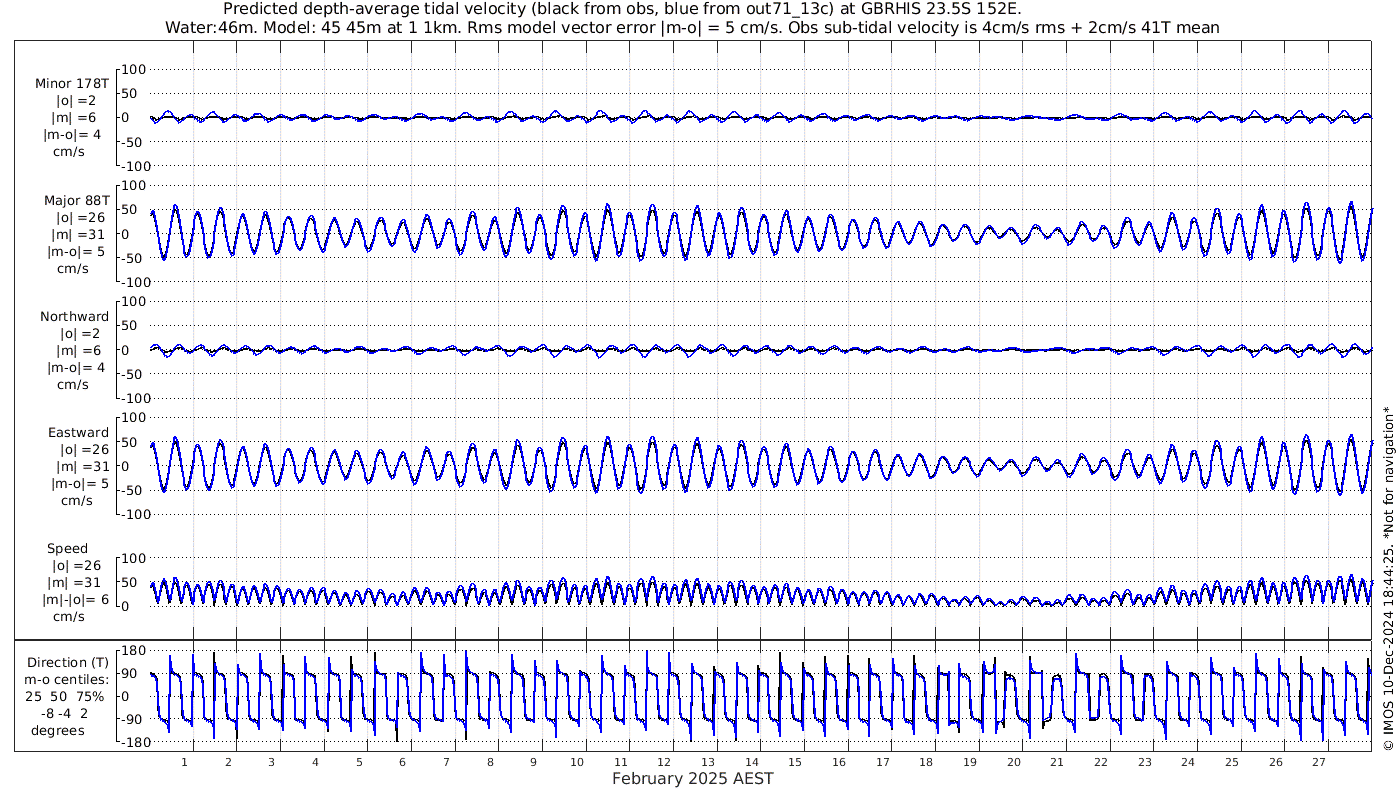The height and width of the screenshot is (800, 1400).
Task: Click date tick label 20 on x-axis
Action: [1014, 762]
